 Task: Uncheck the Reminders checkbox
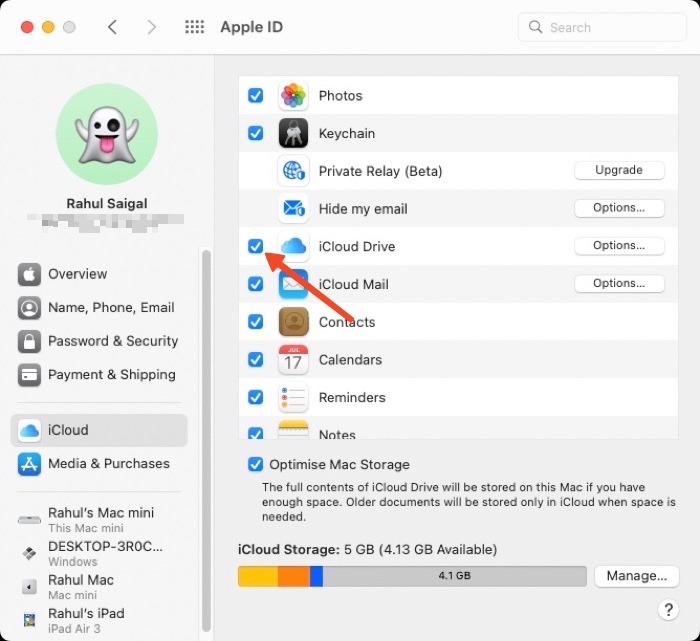pyautogui.click(x=255, y=397)
